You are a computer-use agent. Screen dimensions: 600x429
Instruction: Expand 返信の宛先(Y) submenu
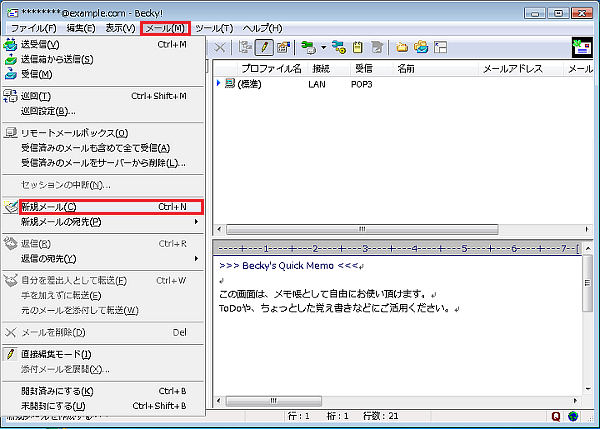click(103, 259)
